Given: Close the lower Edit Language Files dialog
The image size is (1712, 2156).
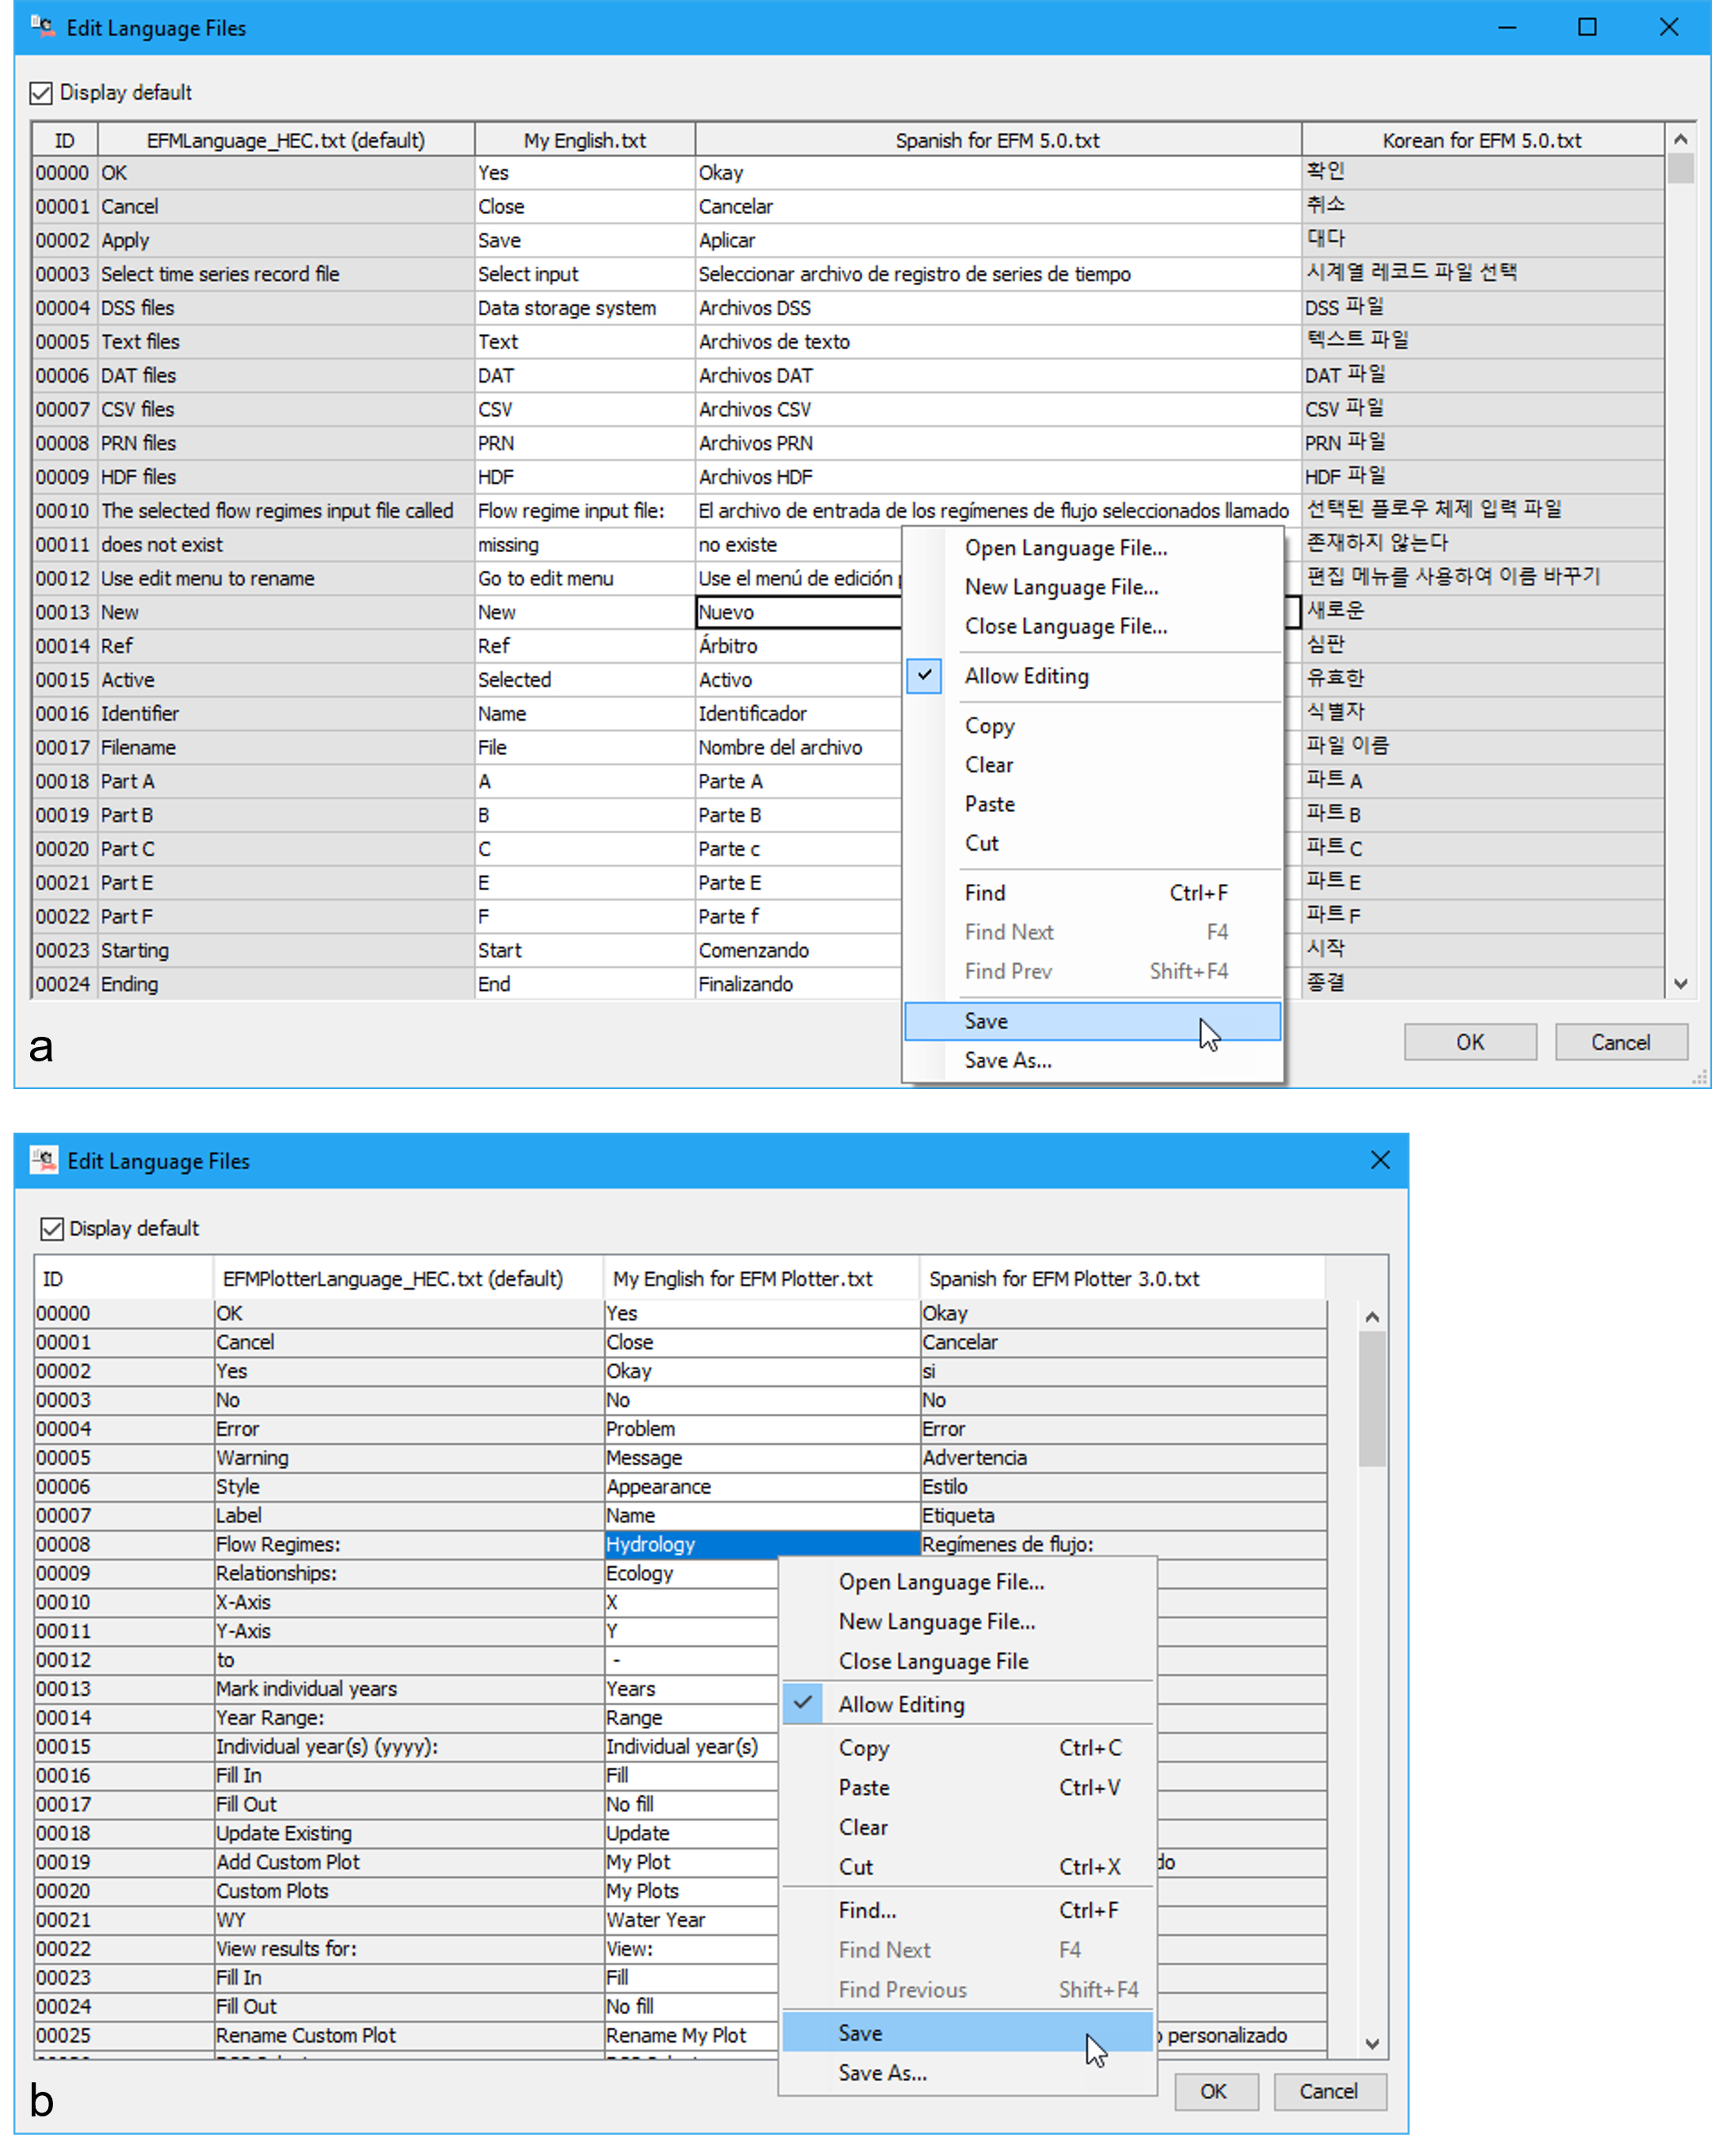Looking at the screenshot, I should pyautogui.click(x=1380, y=1160).
